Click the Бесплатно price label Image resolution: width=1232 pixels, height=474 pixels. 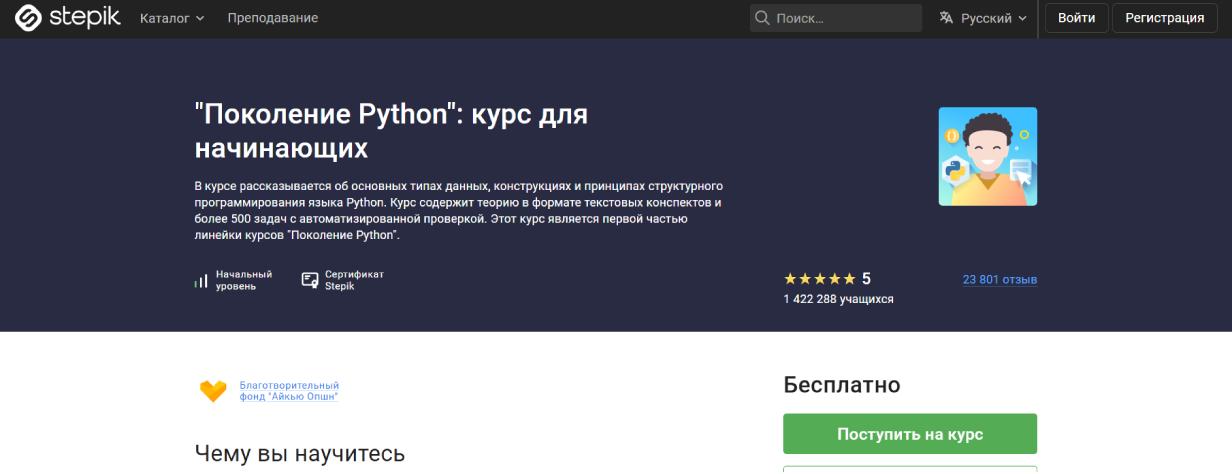click(842, 385)
